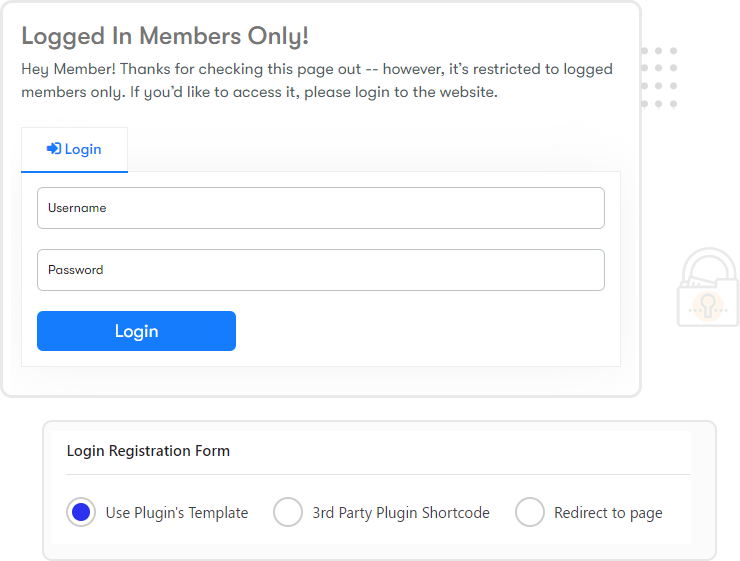Click the Login Registration Form heading
This screenshot has width=740, height=561.
(148, 451)
